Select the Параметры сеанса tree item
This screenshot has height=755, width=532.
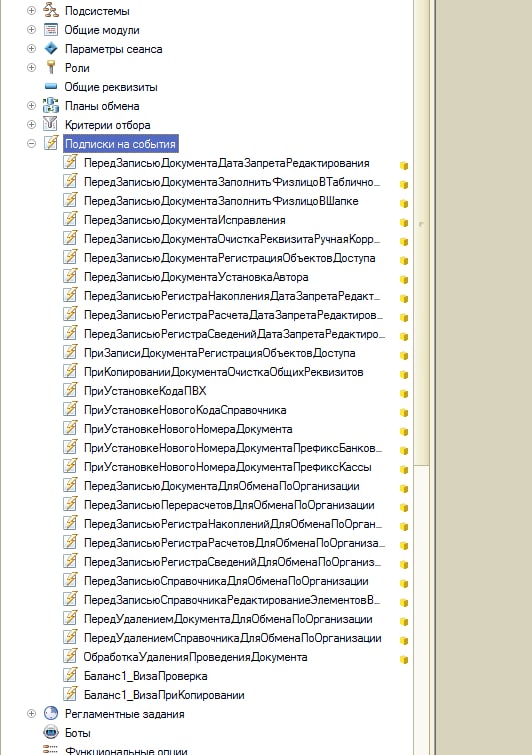114,49
